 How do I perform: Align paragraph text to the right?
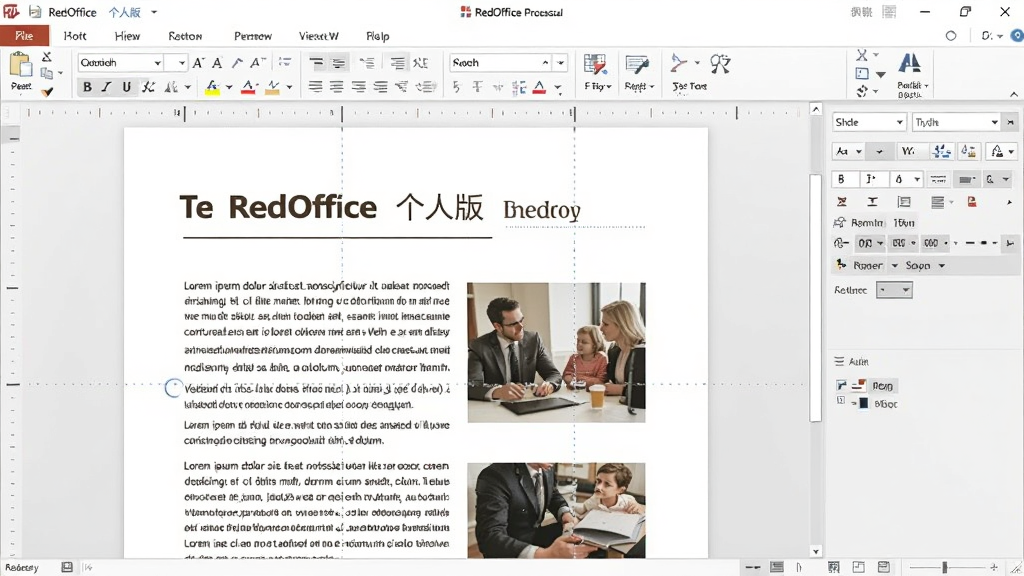pyautogui.click(x=359, y=86)
